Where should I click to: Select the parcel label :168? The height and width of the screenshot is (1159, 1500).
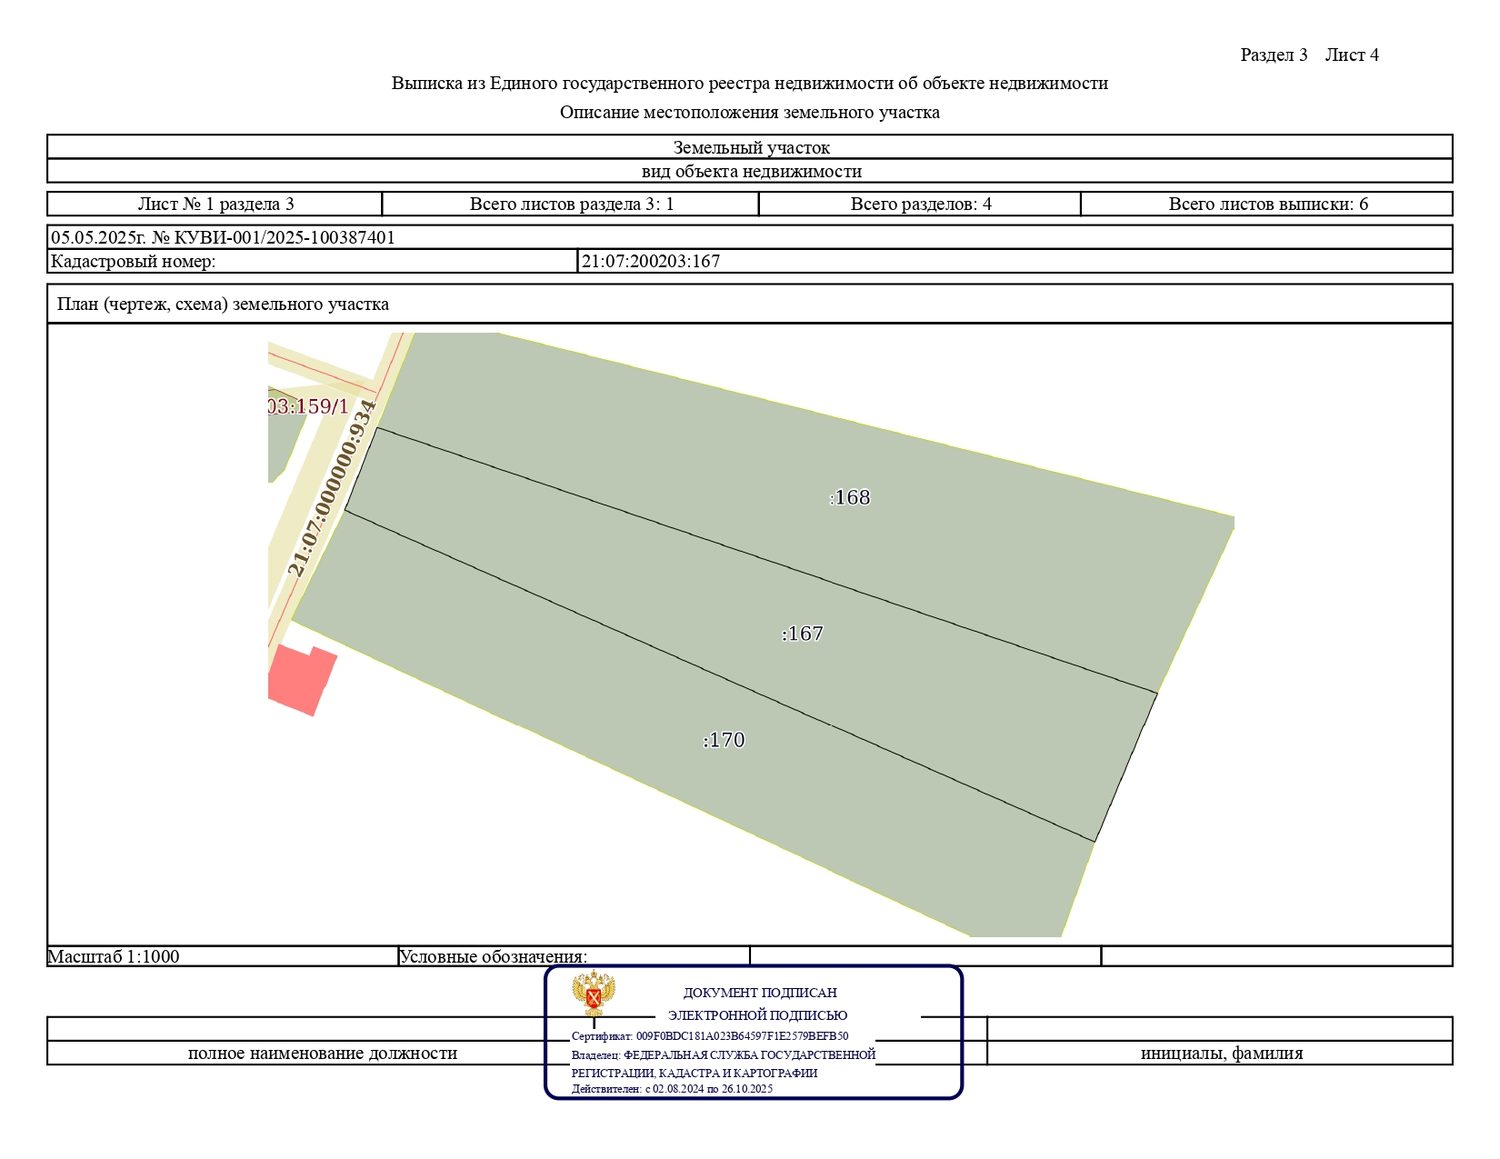coord(850,498)
